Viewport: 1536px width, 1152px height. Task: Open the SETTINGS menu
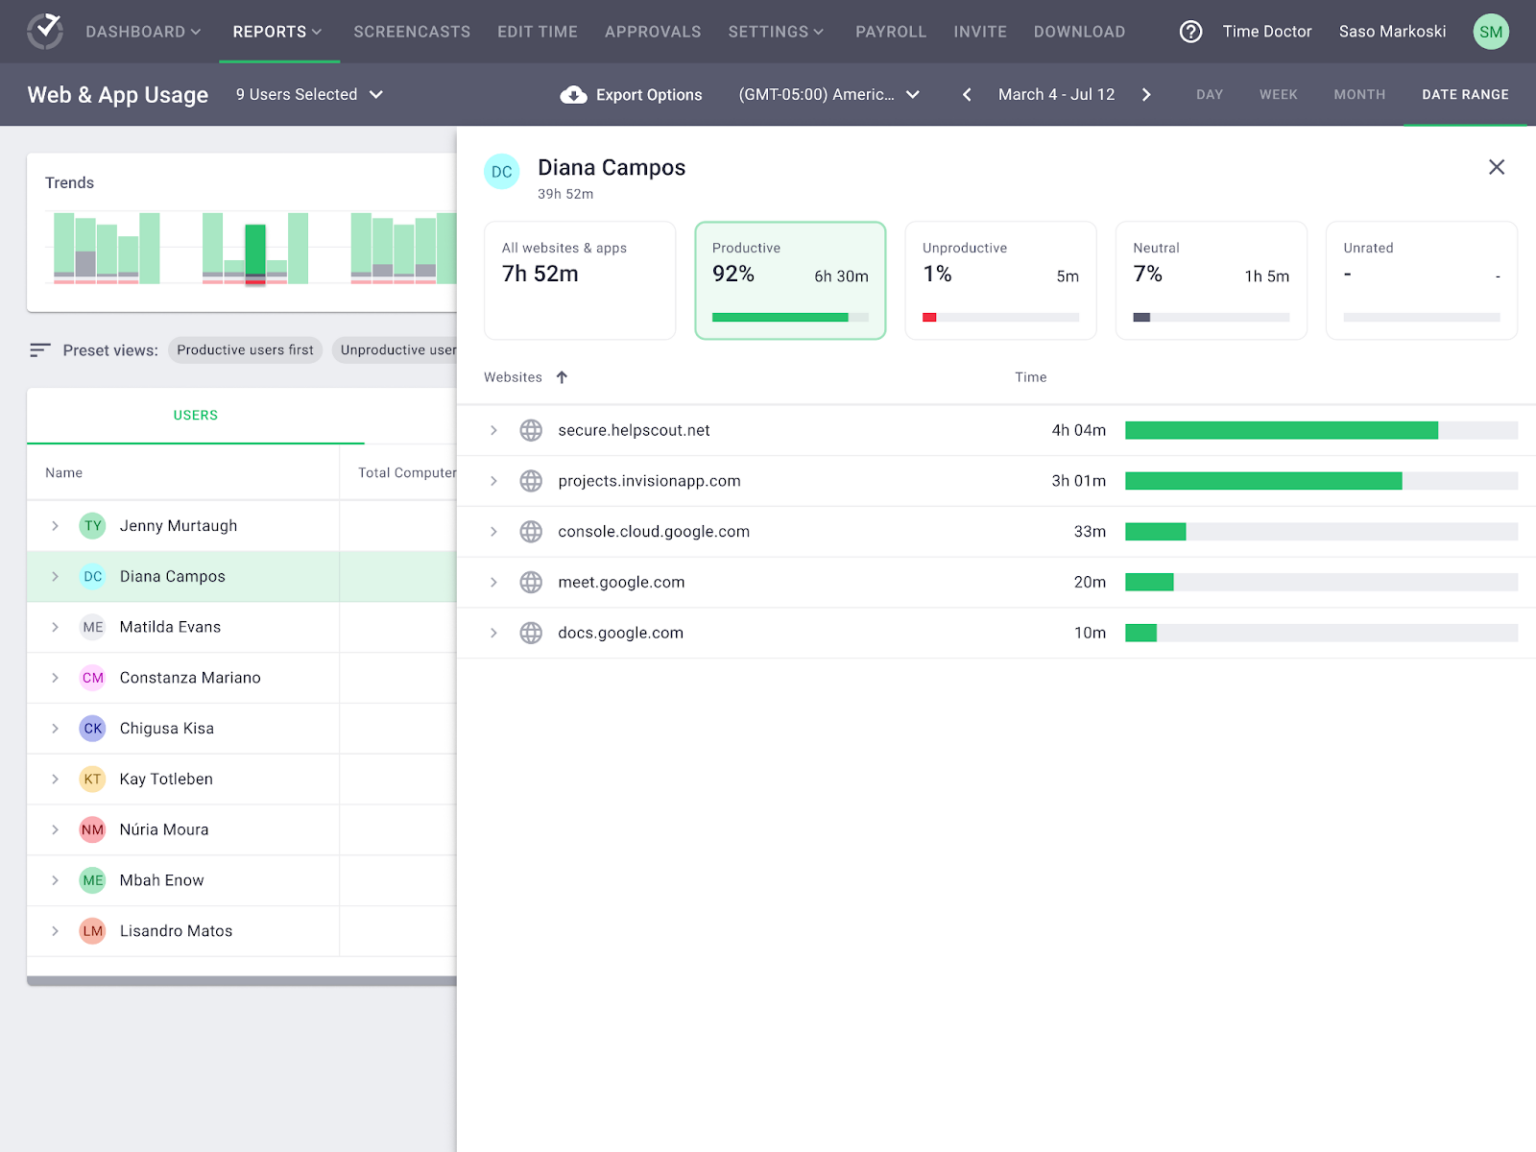coord(776,31)
